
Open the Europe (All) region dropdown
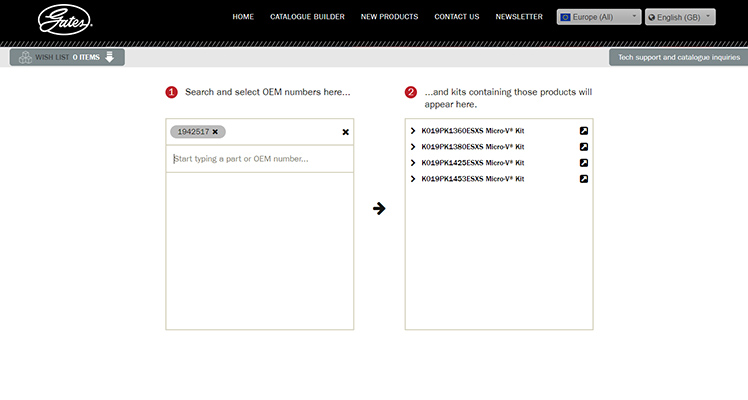(x=599, y=17)
